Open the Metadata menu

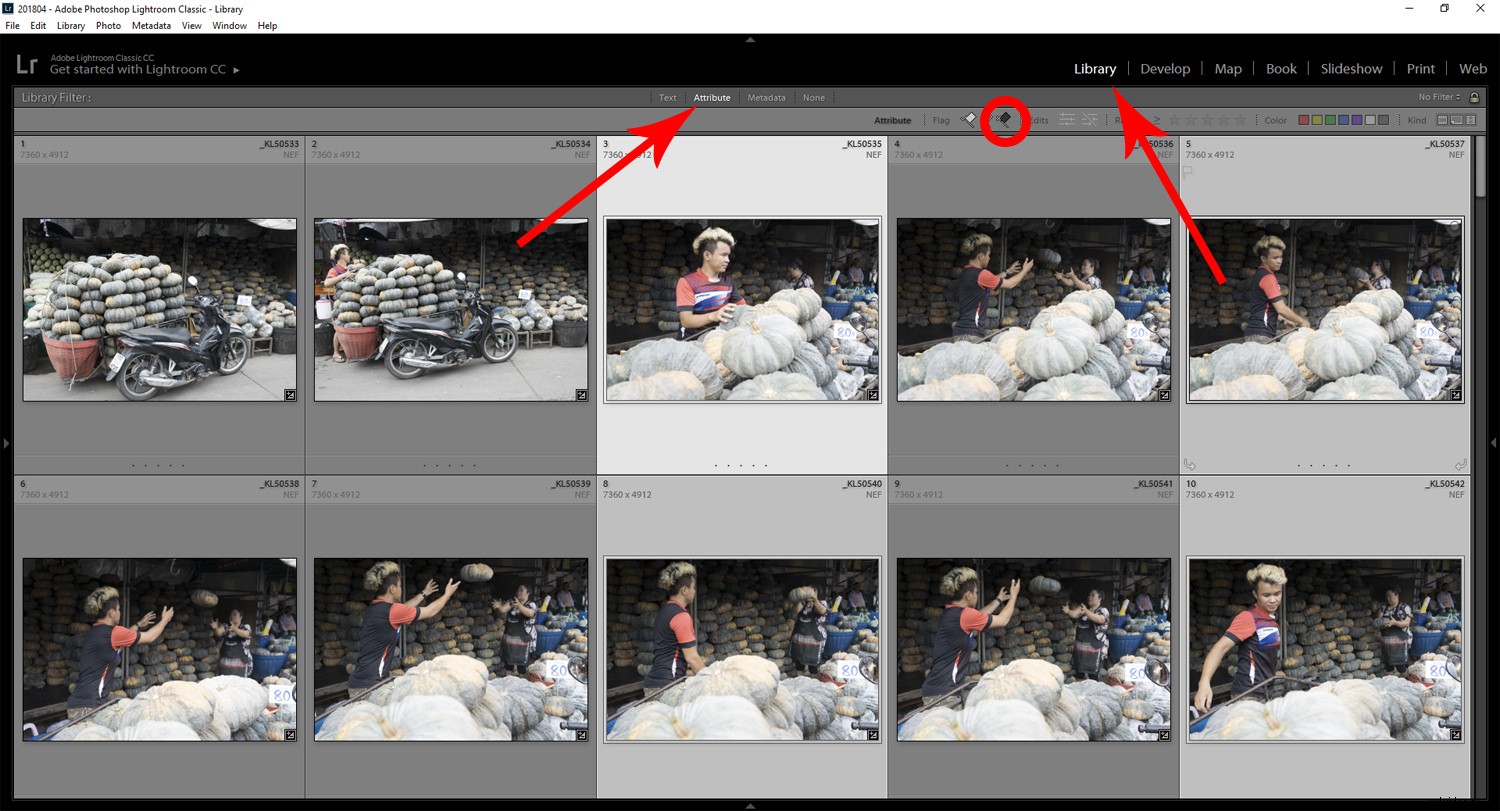point(151,25)
